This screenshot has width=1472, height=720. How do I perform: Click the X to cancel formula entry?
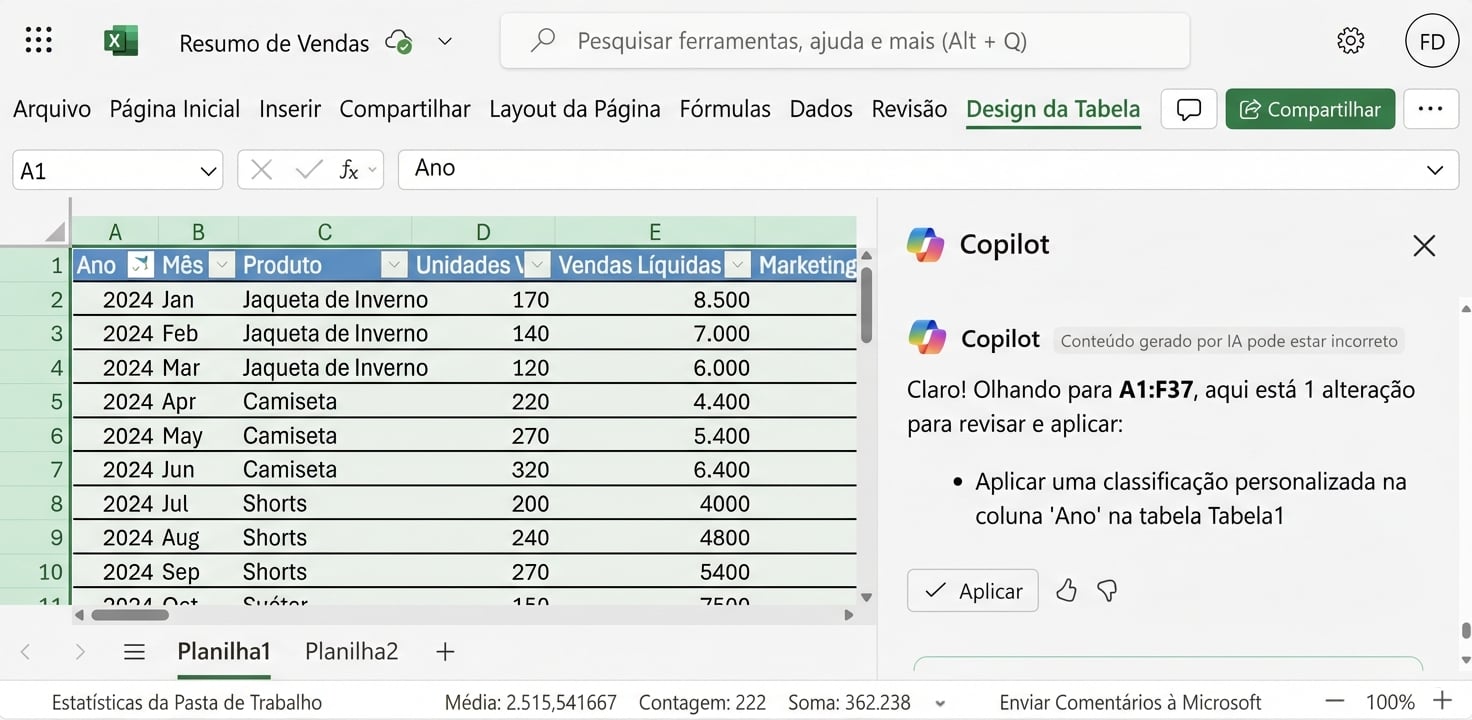coord(260,169)
